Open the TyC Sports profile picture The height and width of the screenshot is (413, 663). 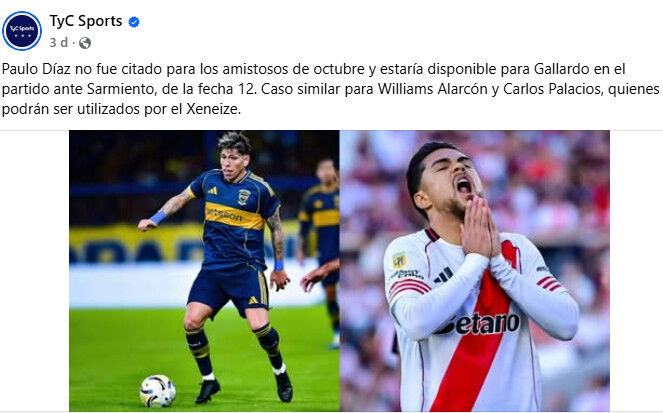pyautogui.click(x=22, y=31)
